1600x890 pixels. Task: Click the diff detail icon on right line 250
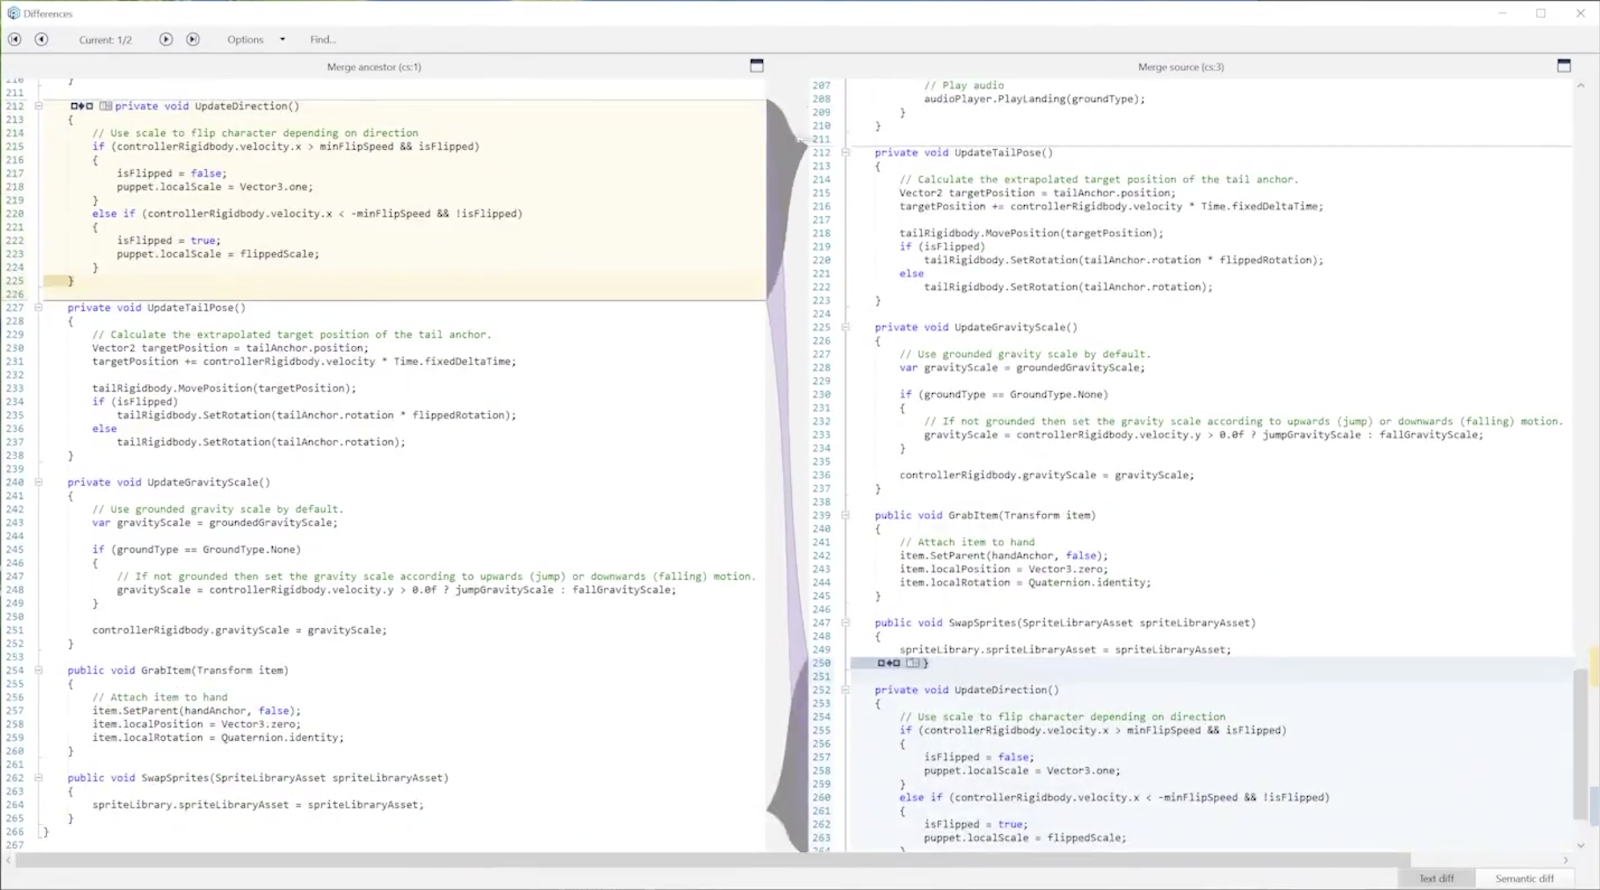point(913,663)
